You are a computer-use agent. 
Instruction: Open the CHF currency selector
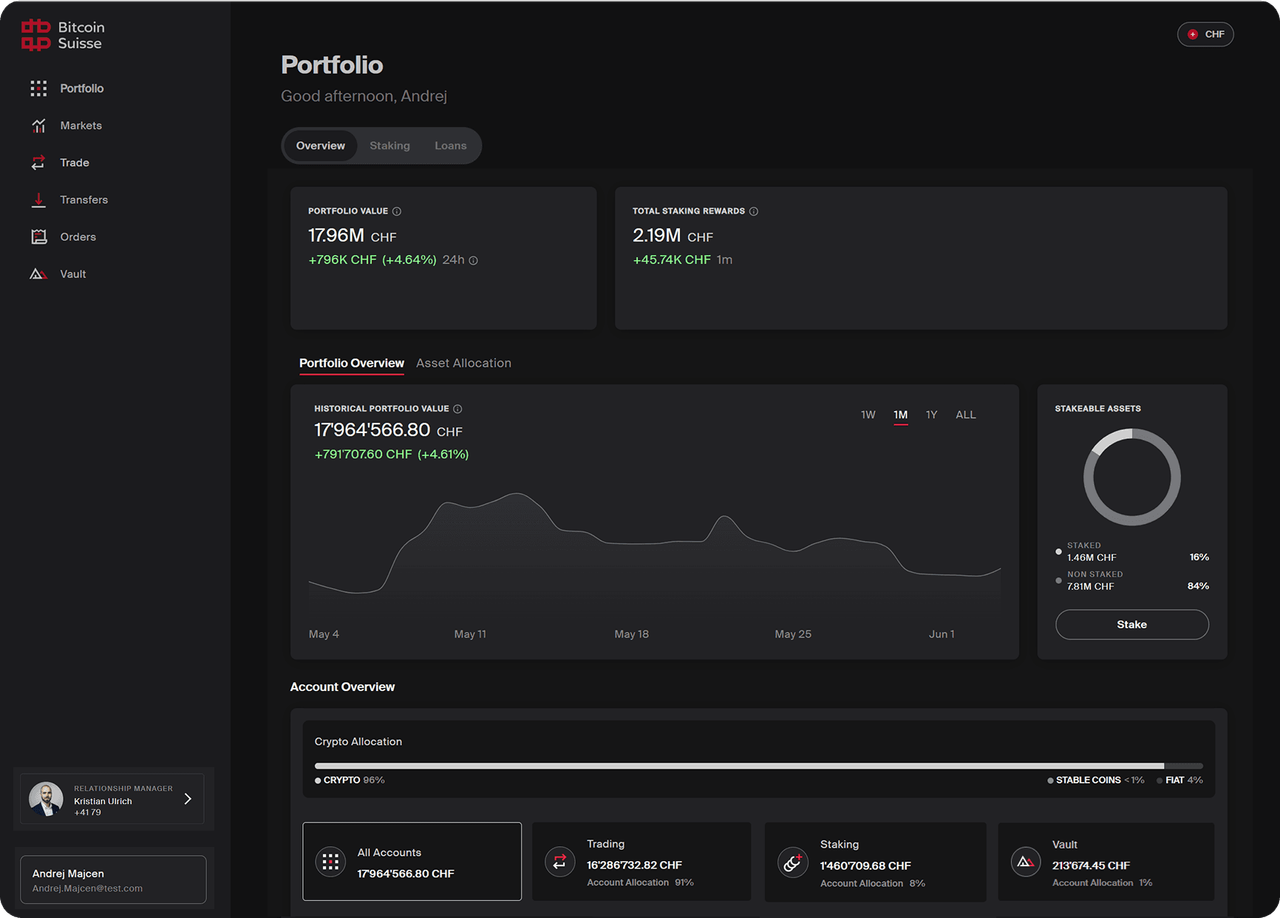pyautogui.click(x=1205, y=35)
